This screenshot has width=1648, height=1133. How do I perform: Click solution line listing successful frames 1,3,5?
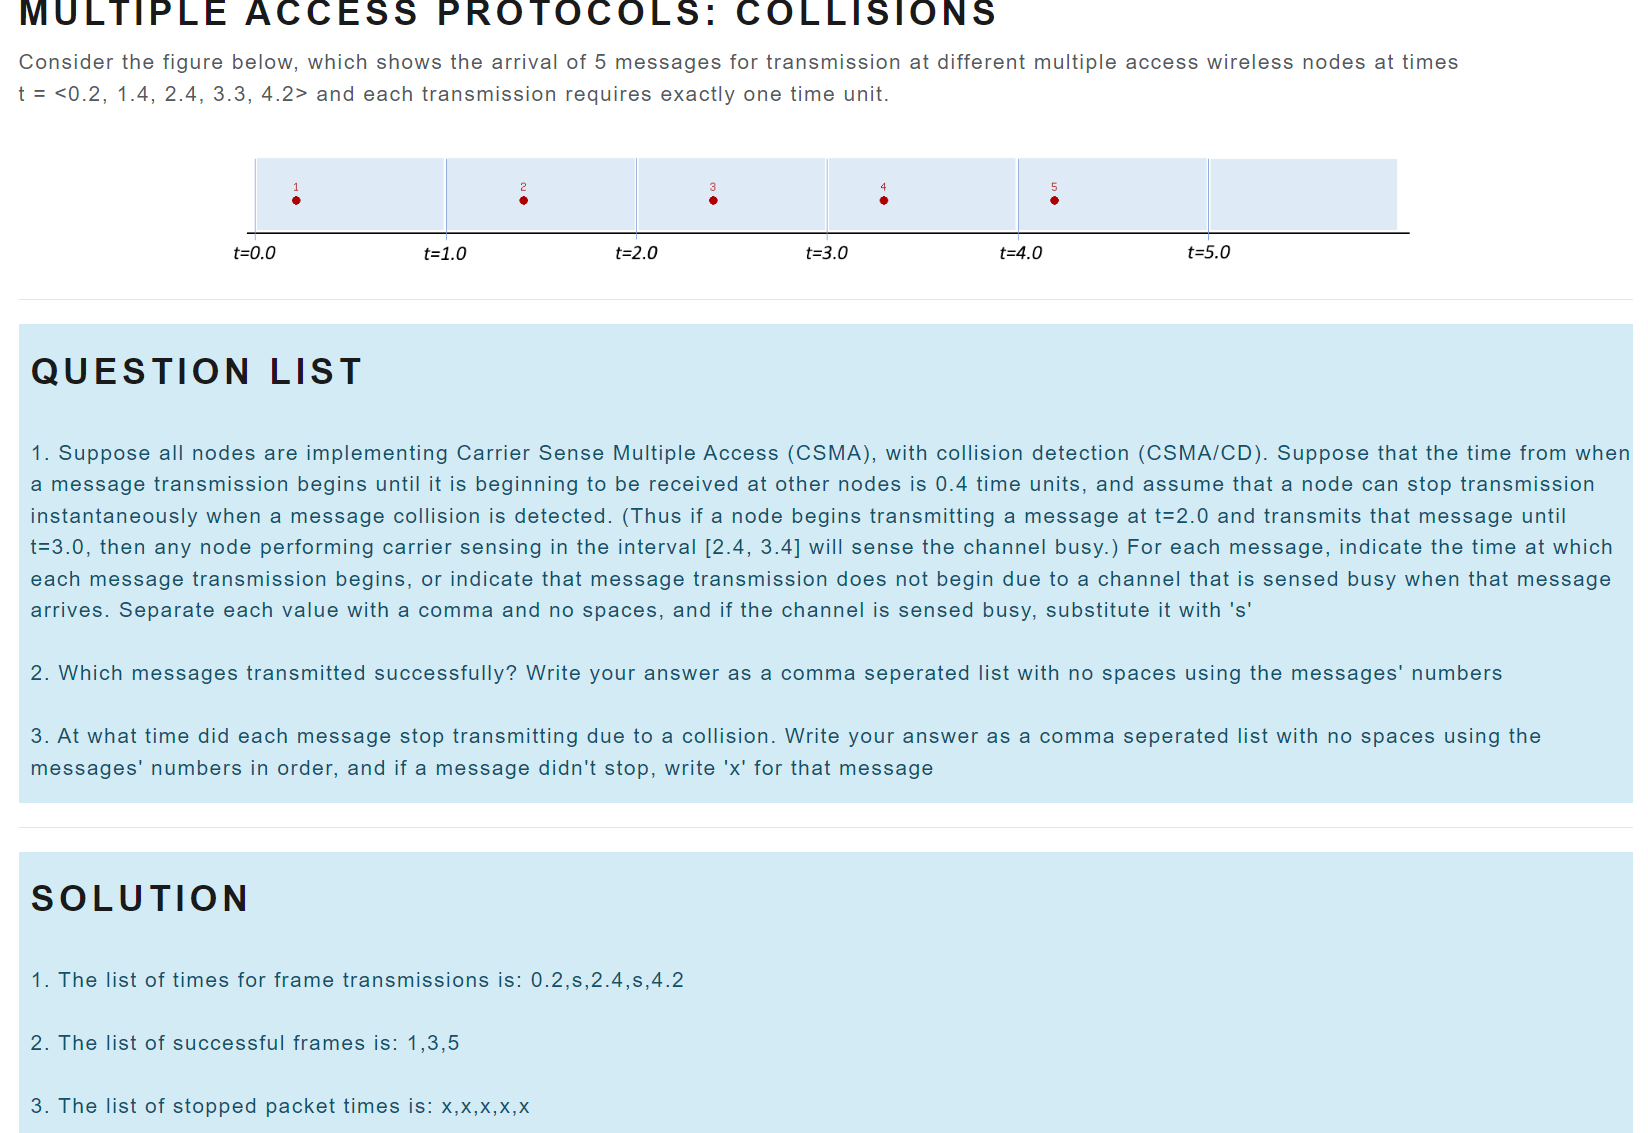tap(245, 1042)
